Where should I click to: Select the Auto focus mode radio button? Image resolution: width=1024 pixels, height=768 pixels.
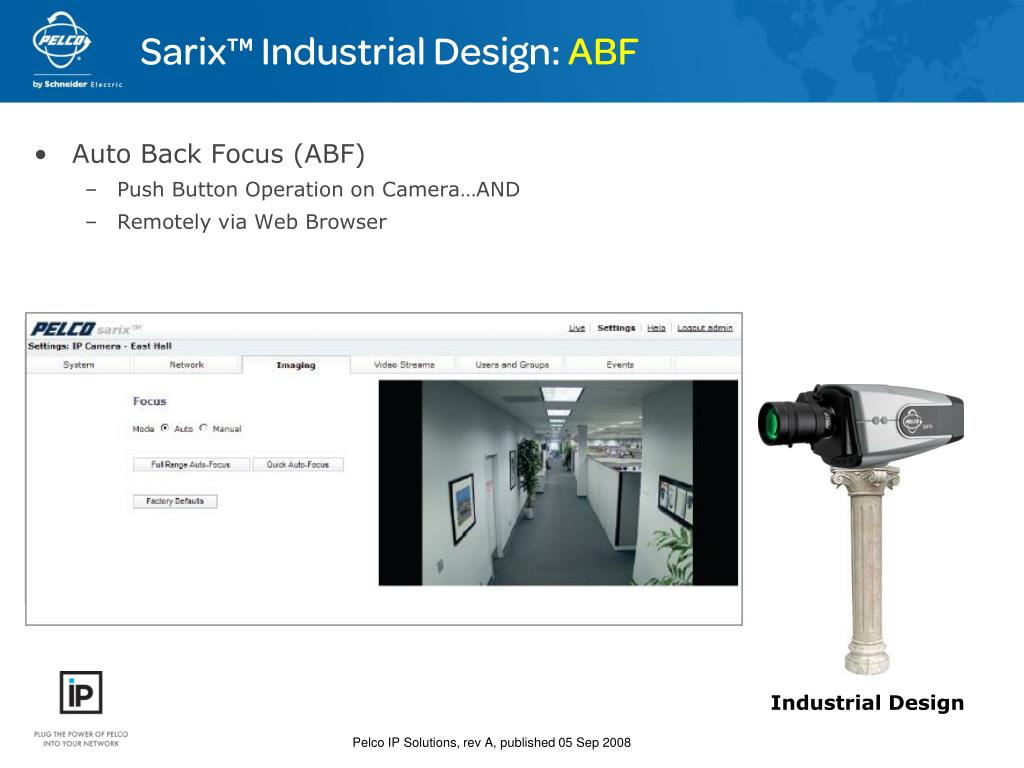pos(165,428)
